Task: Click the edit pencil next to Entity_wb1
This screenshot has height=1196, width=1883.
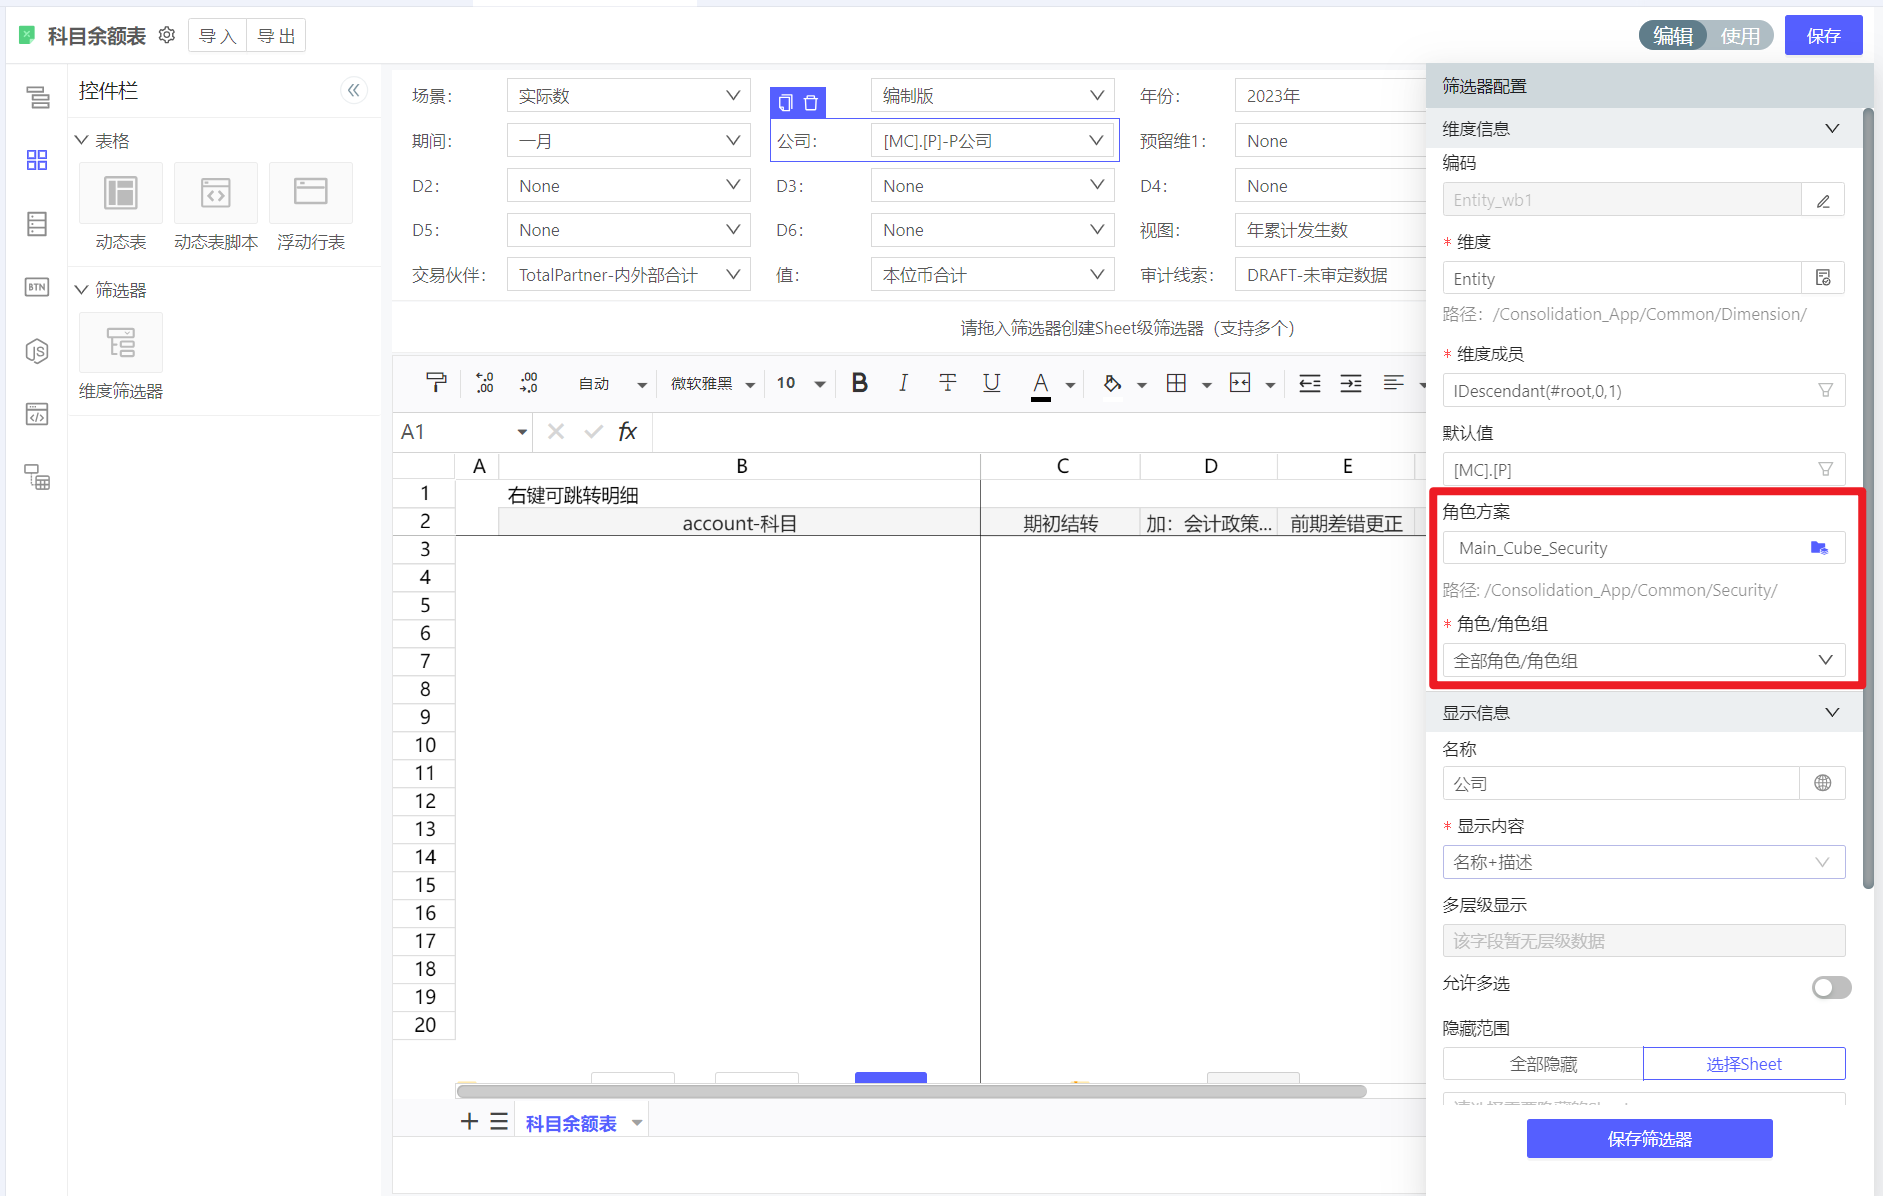Action: click(1823, 200)
